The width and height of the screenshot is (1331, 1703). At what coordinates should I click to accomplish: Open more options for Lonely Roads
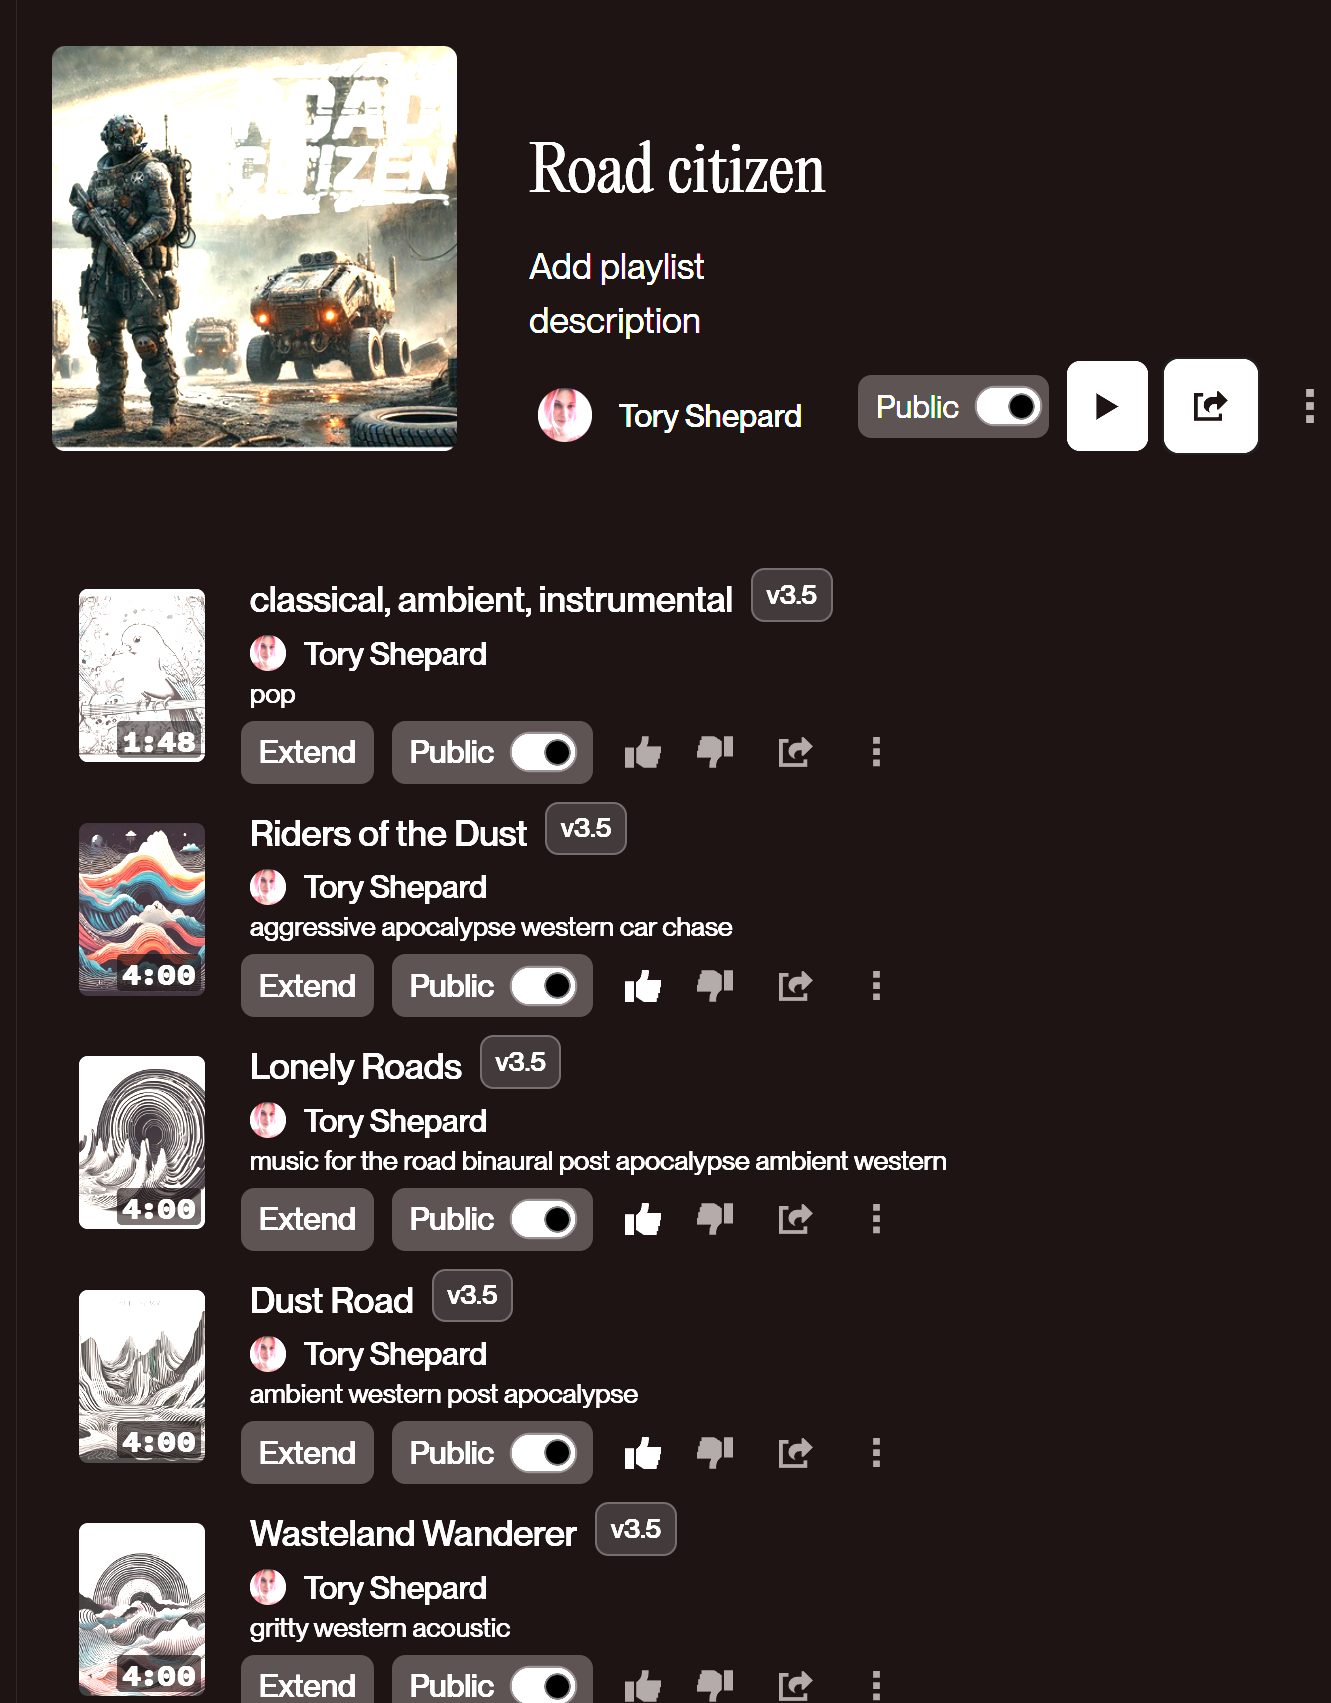point(876,1219)
